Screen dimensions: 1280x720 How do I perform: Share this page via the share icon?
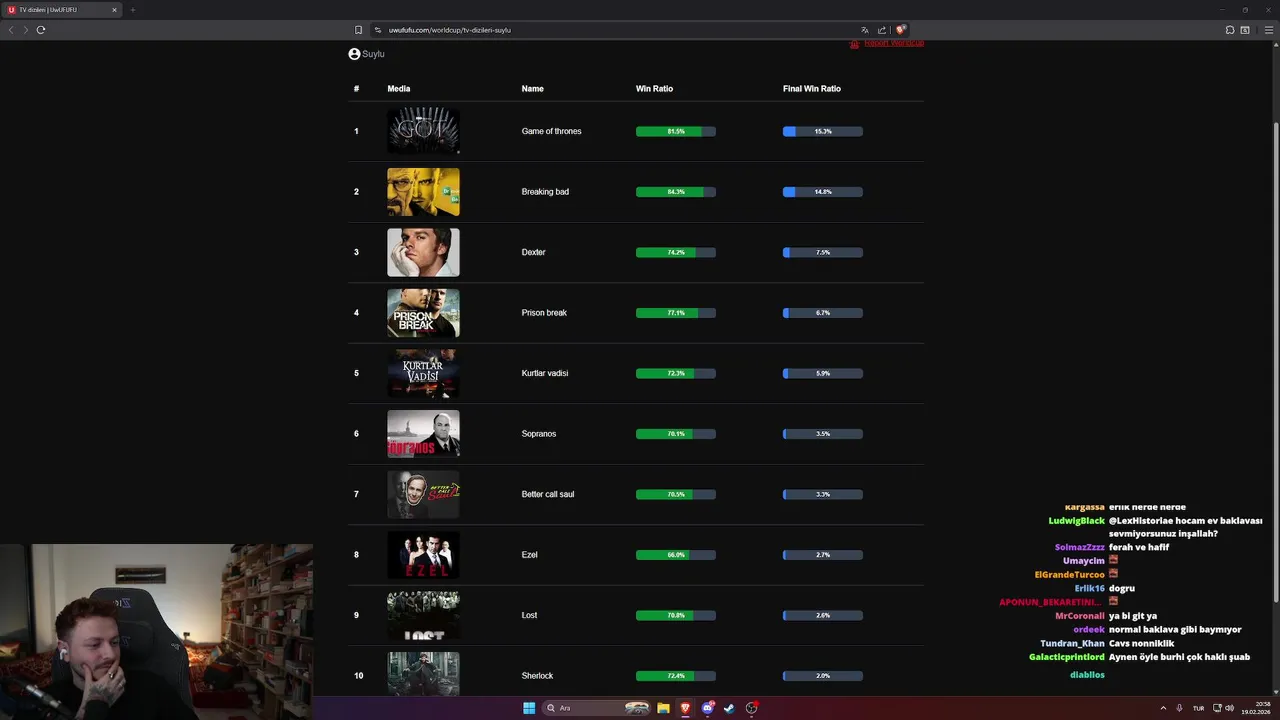[x=882, y=30]
